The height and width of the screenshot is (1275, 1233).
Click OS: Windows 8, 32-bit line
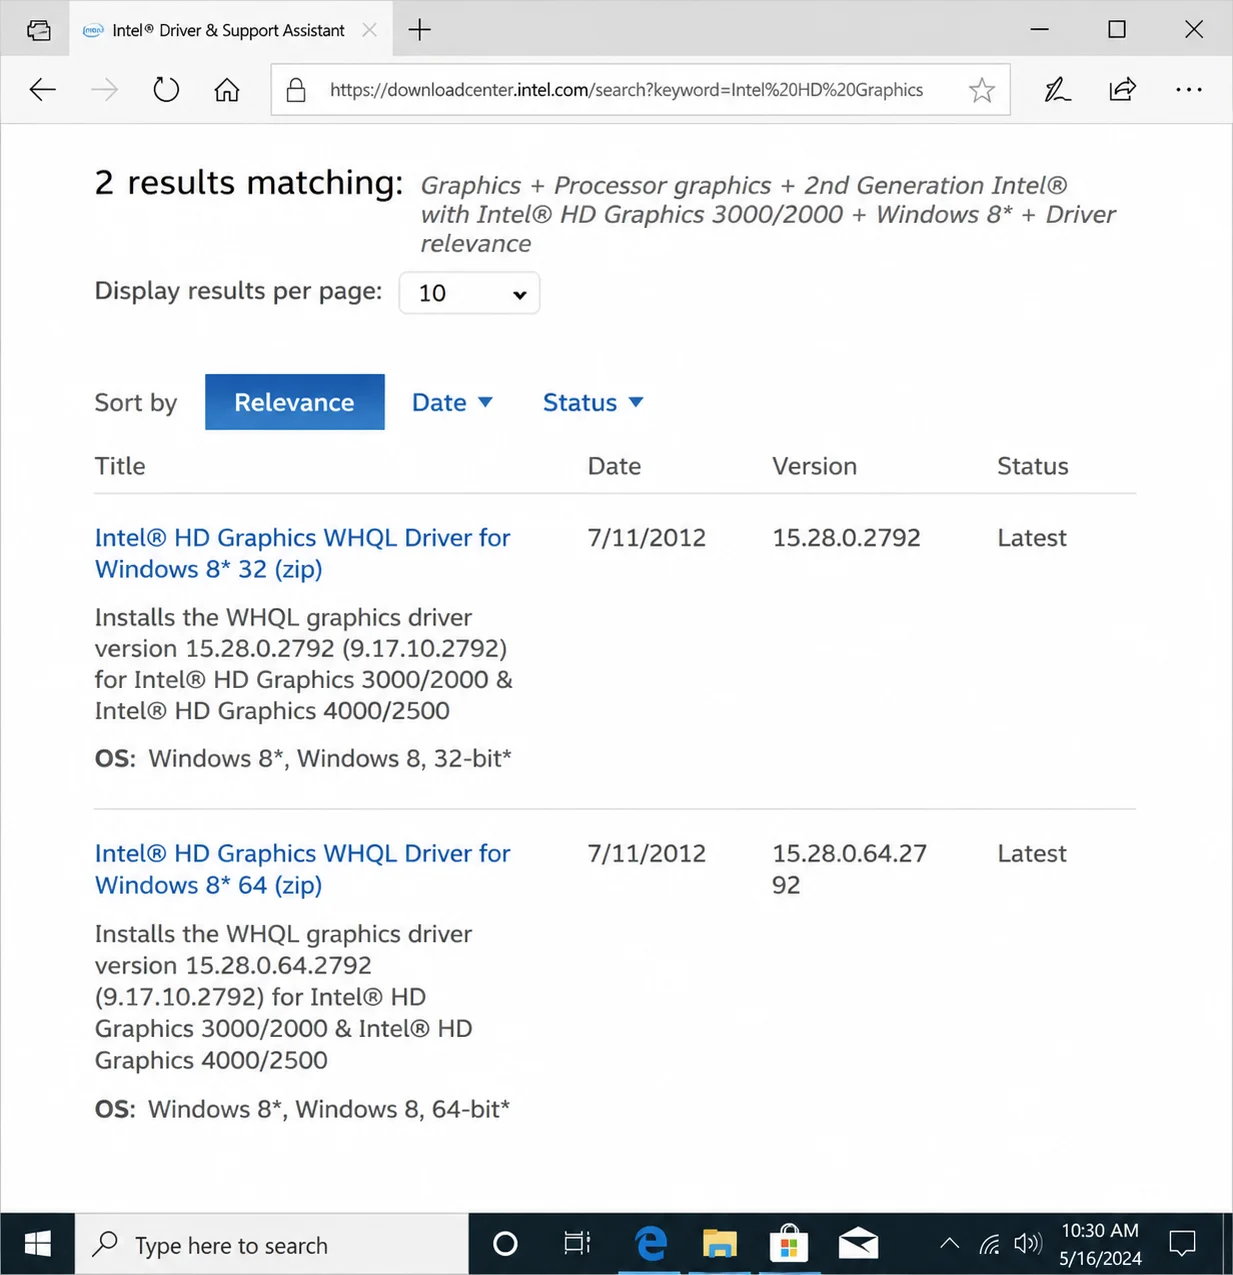303,759
